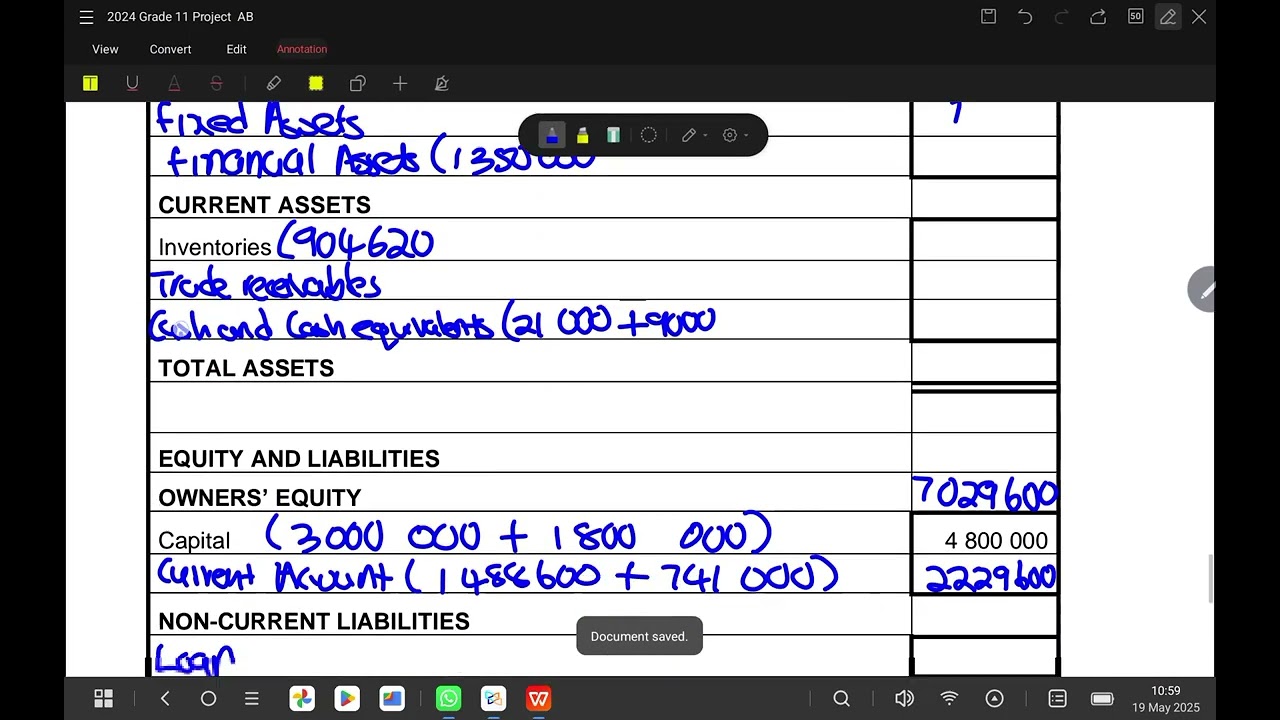The image size is (1280, 720).
Task: Select the yellow area highlight tool
Action: [x=316, y=84]
